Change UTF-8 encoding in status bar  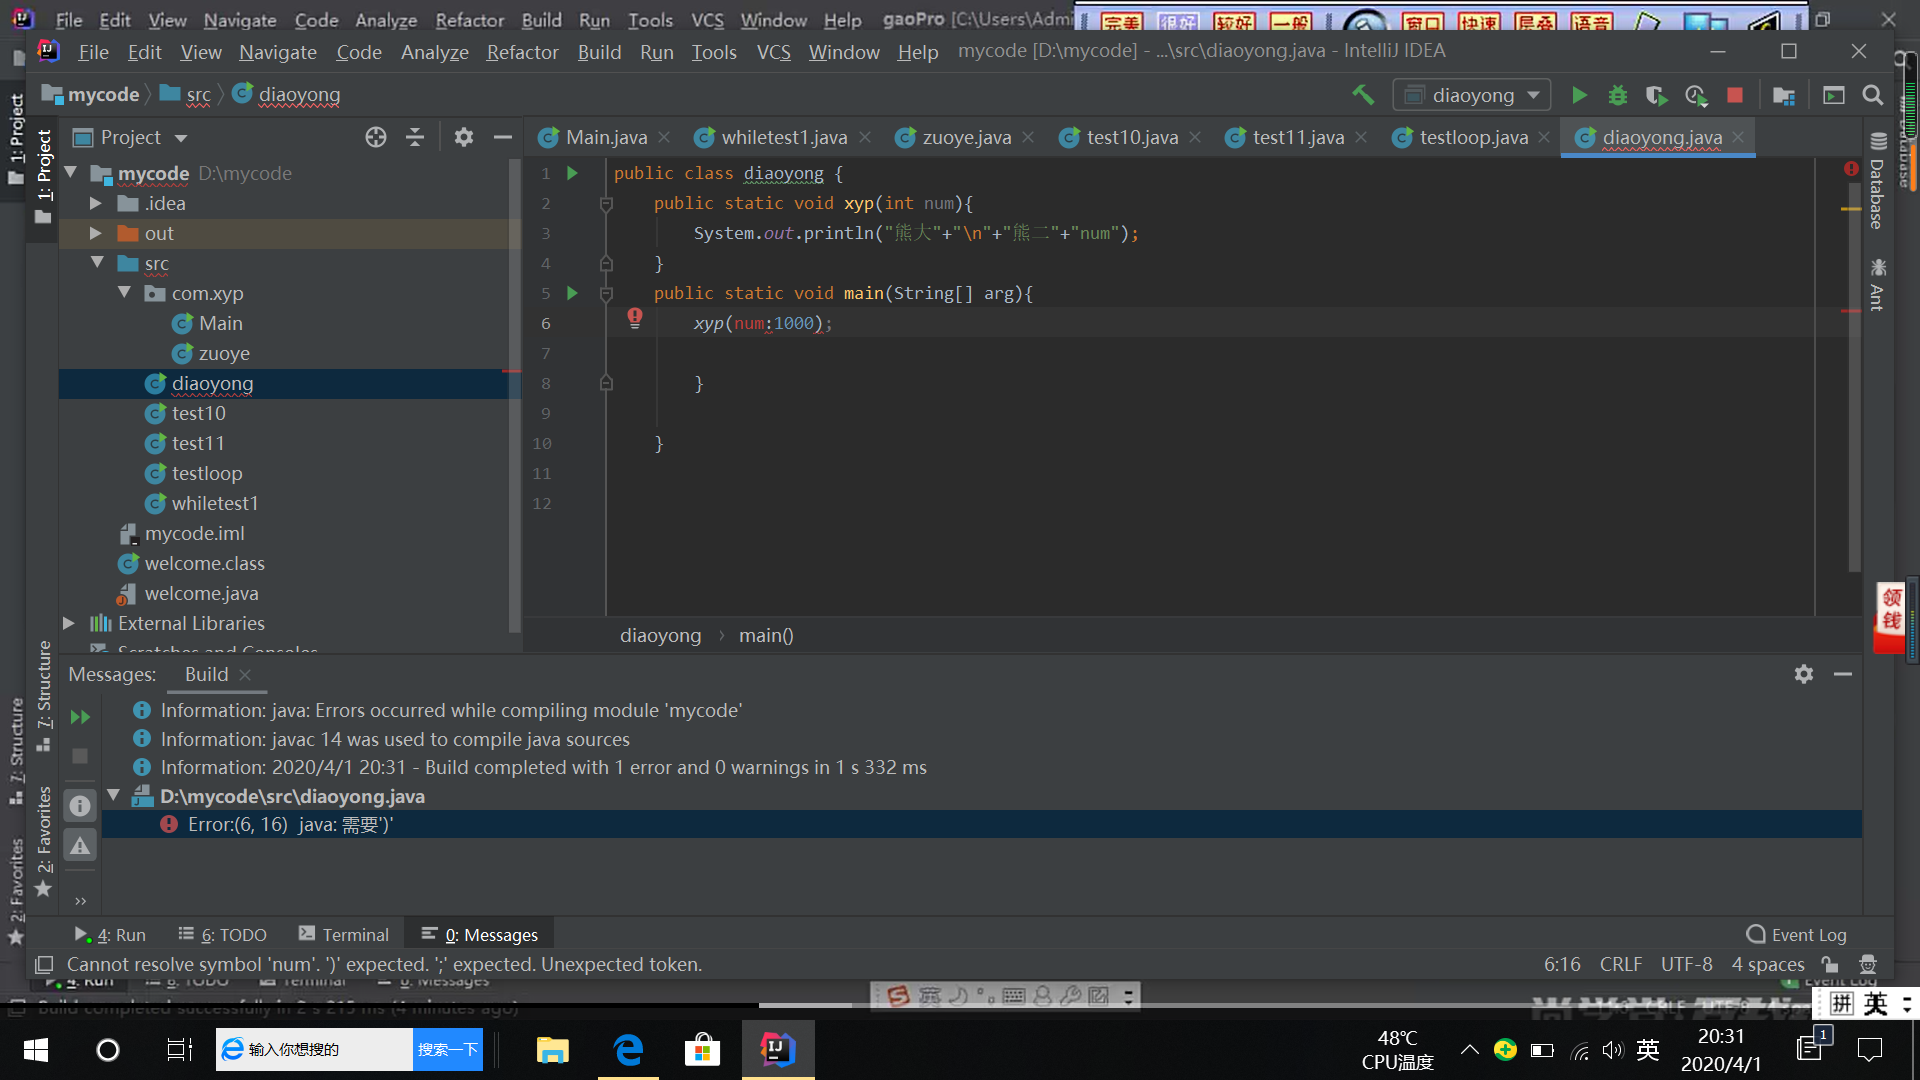(x=1687, y=964)
